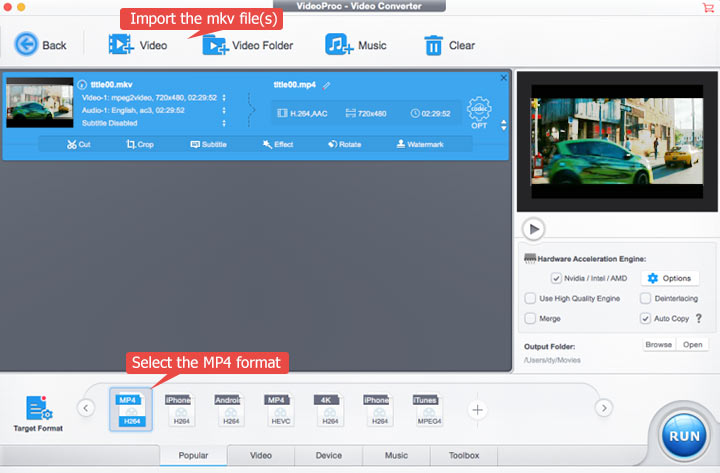
Task: Show Auto Copy help question mark
Action: pyautogui.click(x=699, y=318)
